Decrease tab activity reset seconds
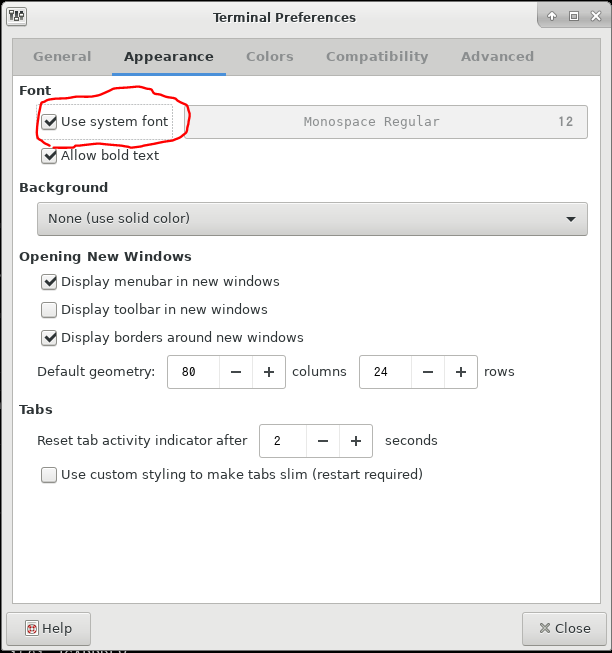The image size is (612, 653). pyautogui.click(x=323, y=441)
